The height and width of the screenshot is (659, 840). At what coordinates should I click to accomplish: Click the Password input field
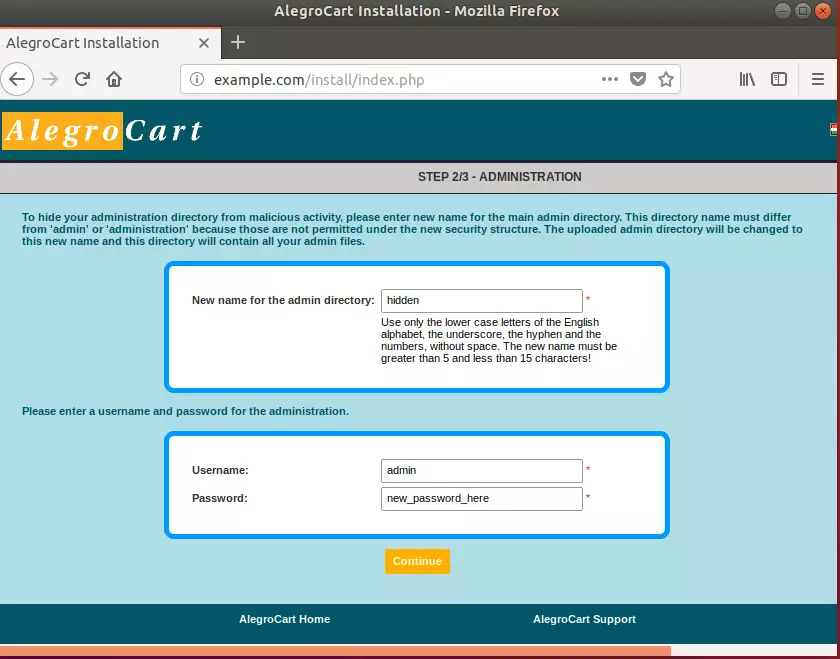(482, 498)
